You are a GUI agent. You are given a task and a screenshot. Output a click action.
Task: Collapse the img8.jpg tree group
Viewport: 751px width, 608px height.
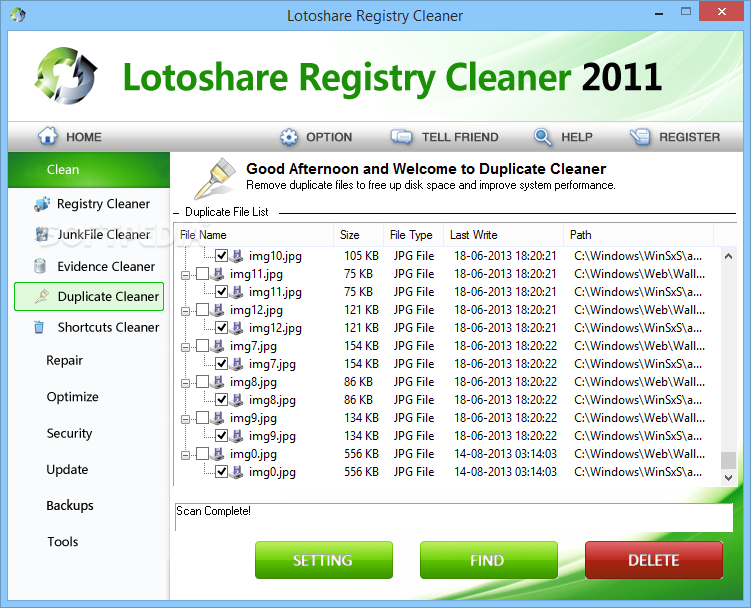pos(185,383)
